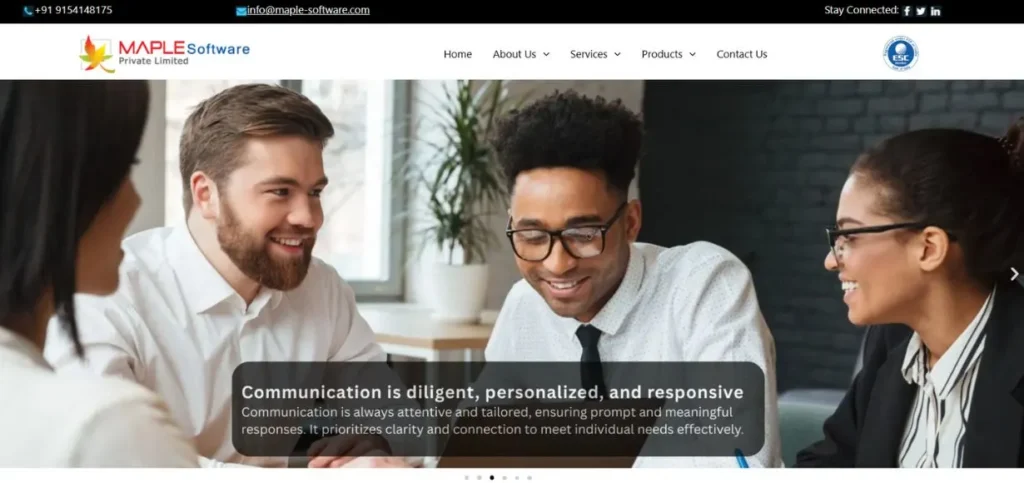Select the second carousel dot

pyautogui.click(x=479, y=478)
